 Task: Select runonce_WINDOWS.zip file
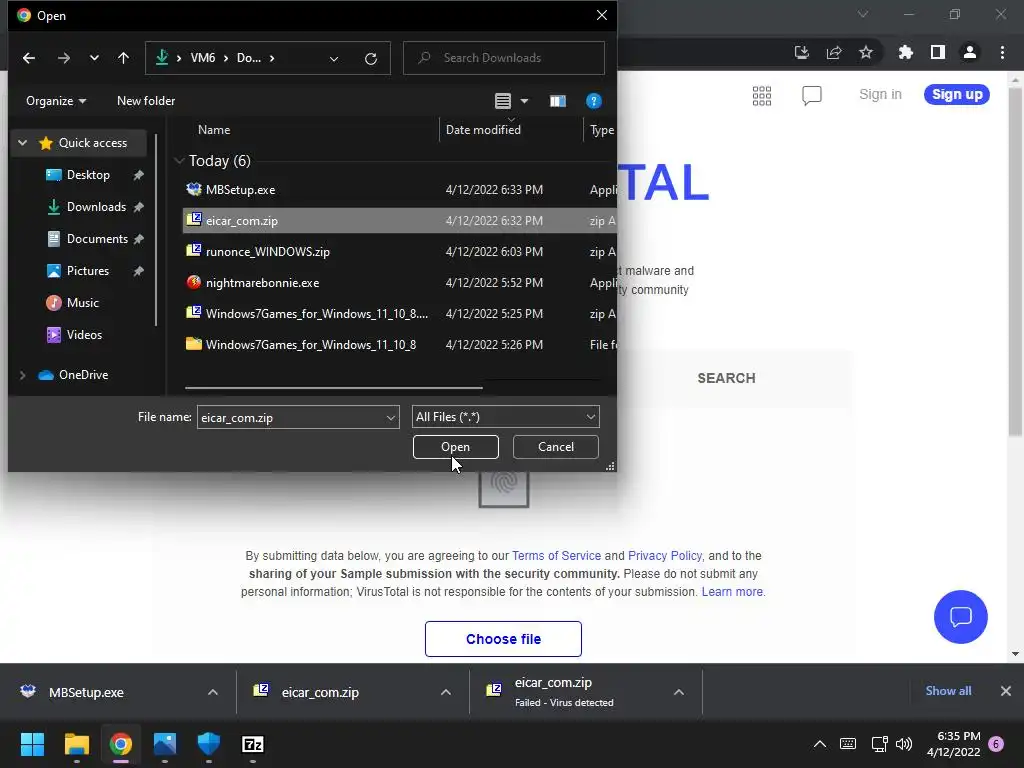[x=400, y=251]
